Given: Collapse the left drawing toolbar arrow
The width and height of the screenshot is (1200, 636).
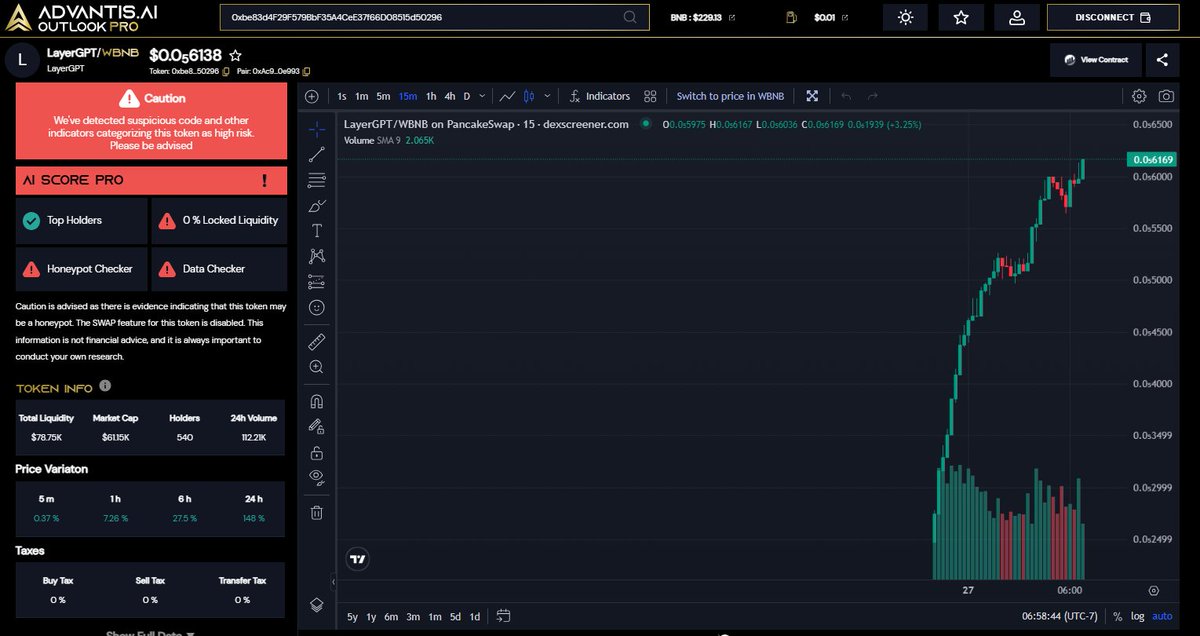Looking at the screenshot, I should pyautogui.click(x=332, y=580).
